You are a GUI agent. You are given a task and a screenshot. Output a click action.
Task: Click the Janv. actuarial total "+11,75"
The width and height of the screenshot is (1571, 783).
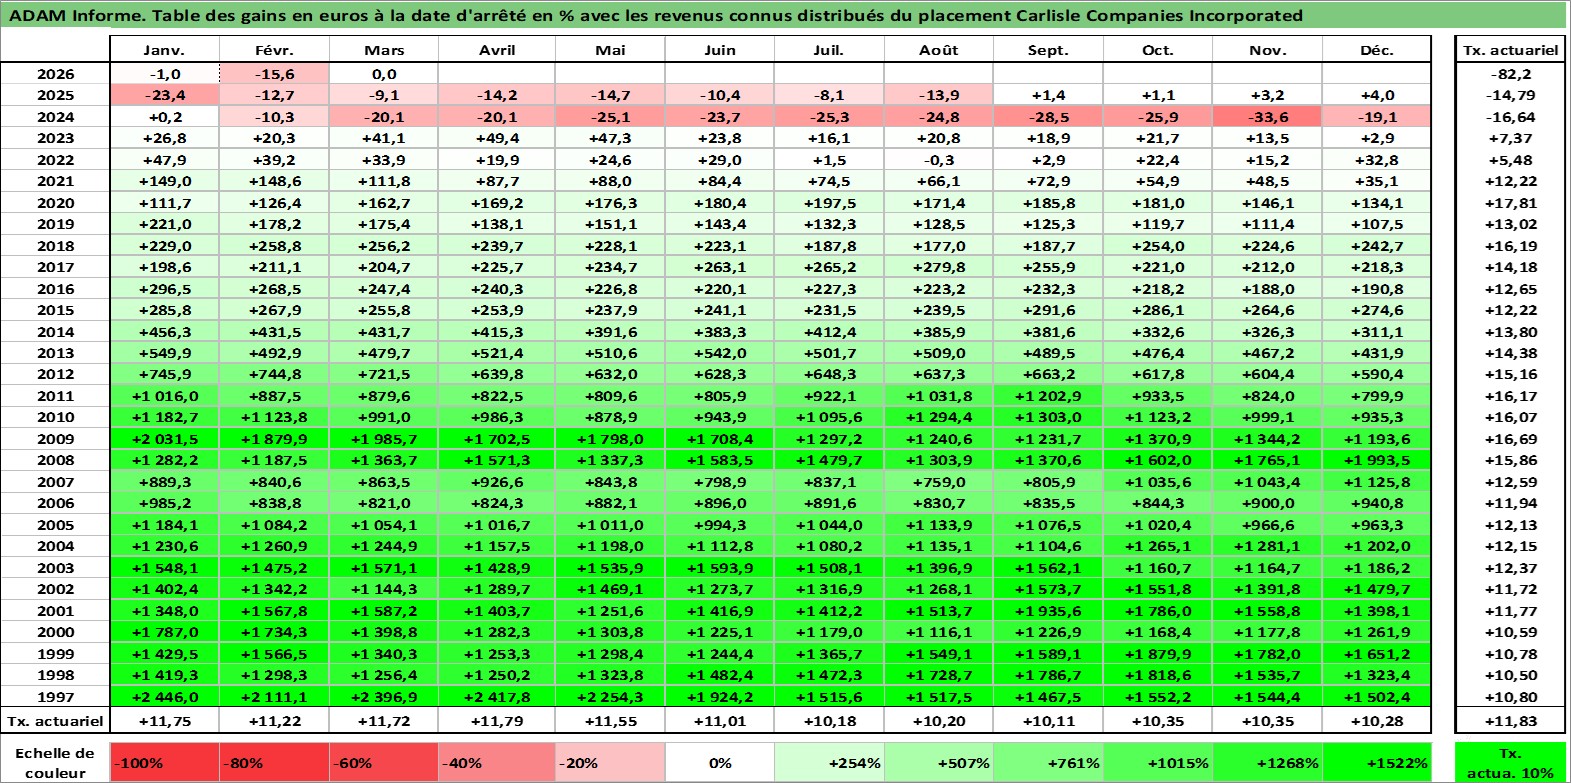(164, 721)
